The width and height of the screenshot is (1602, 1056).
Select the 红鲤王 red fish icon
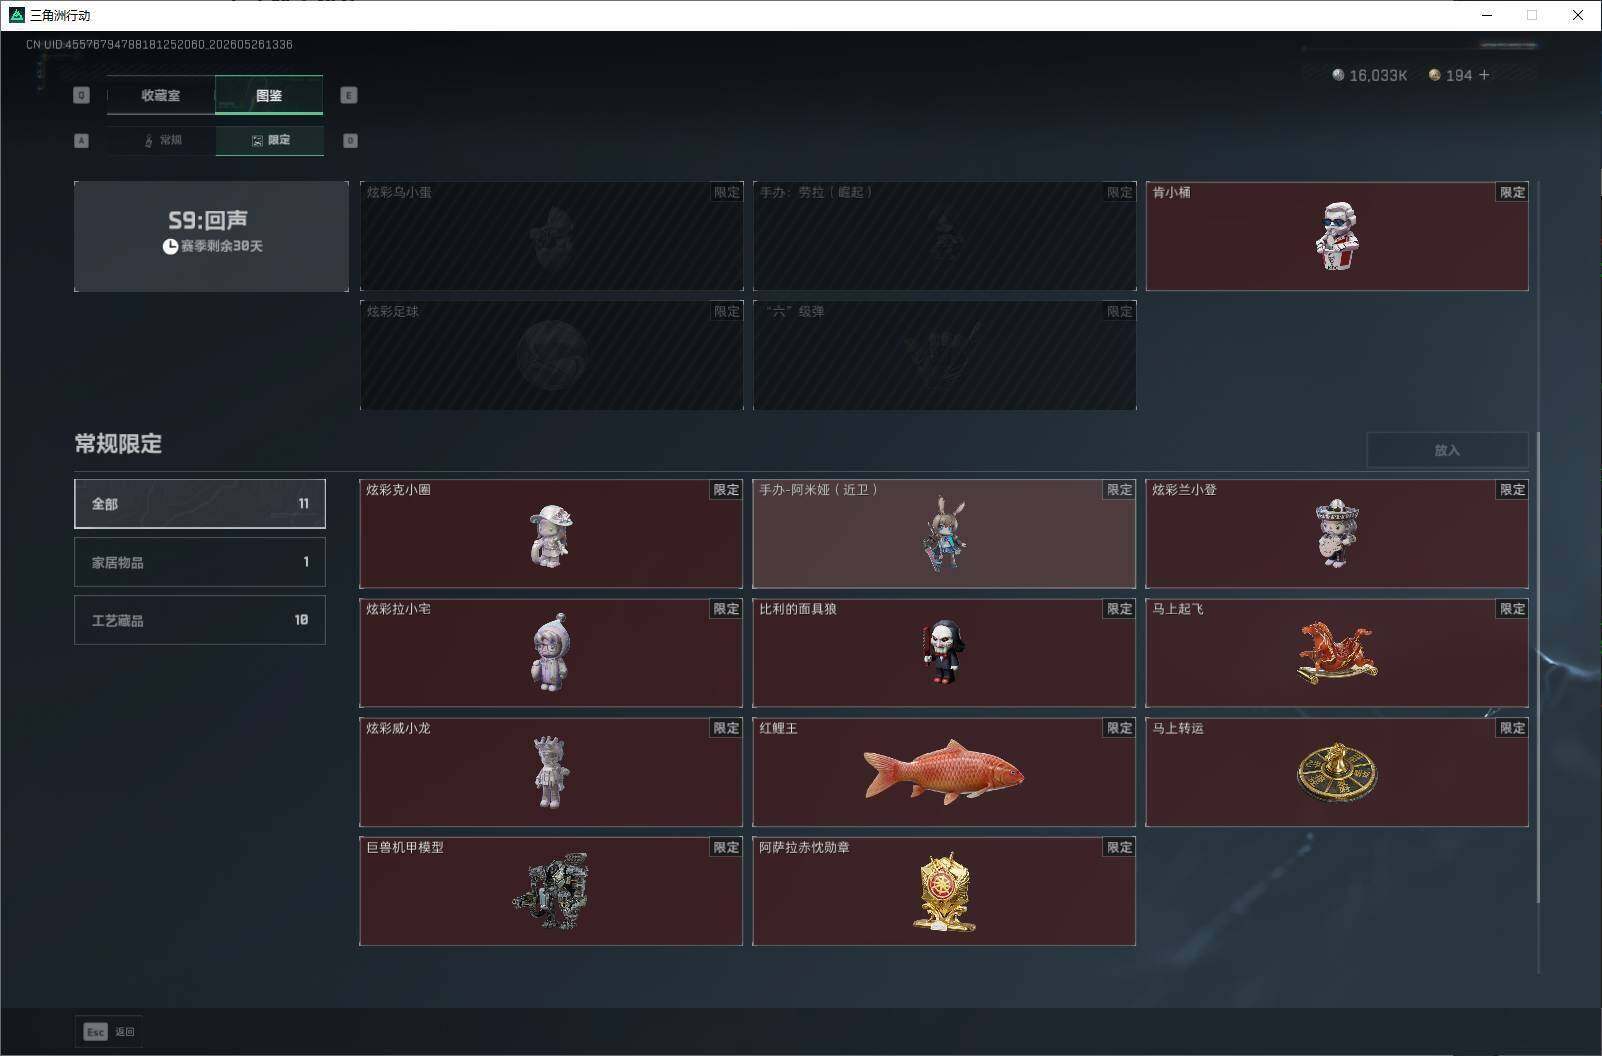943,771
